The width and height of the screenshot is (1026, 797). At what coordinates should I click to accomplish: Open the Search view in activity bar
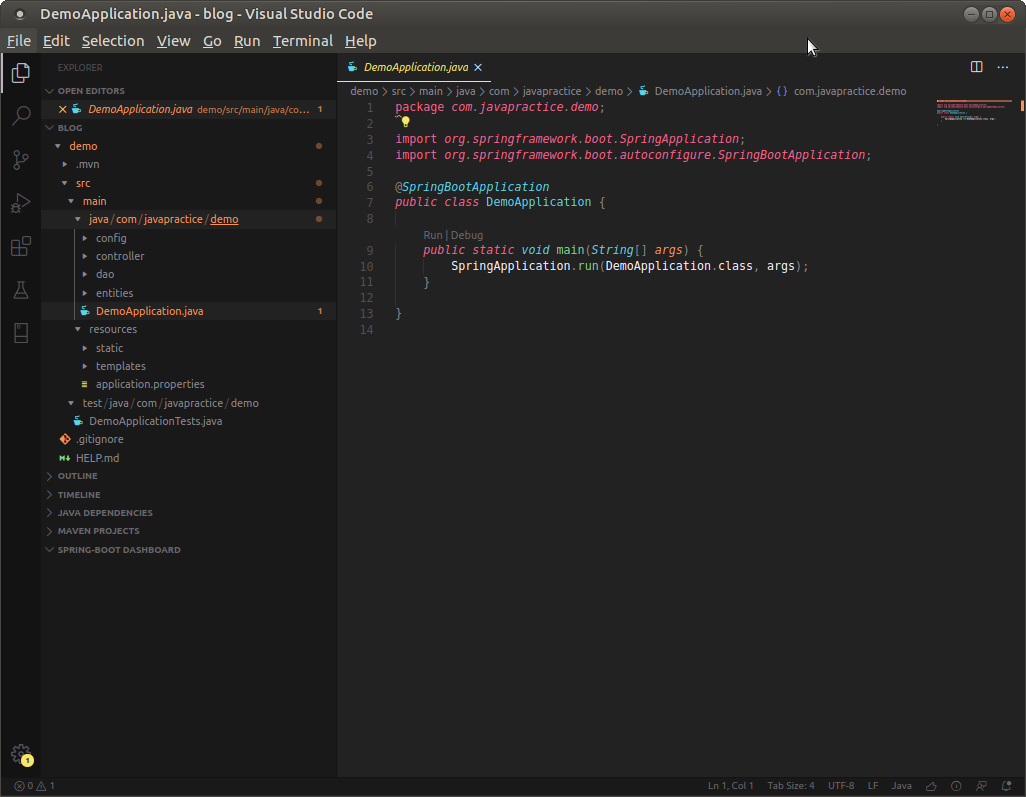click(x=20, y=116)
